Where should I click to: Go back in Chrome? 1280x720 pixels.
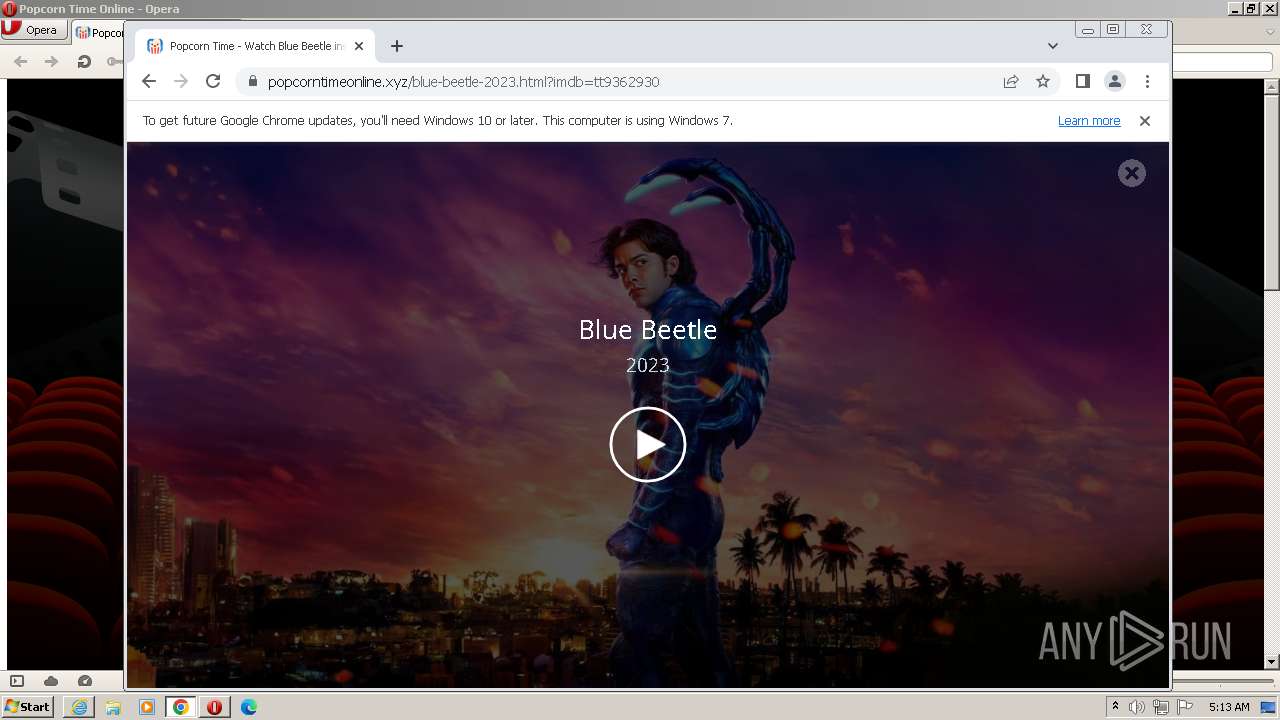pos(149,81)
